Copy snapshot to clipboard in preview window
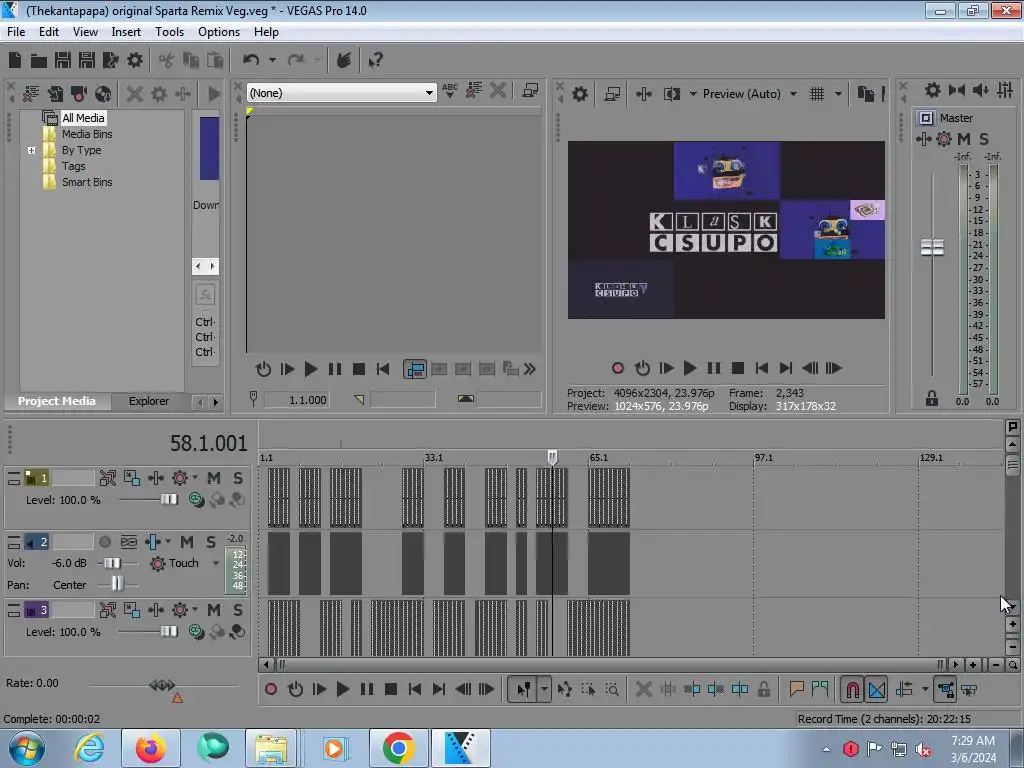1024x768 pixels. click(x=865, y=94)
